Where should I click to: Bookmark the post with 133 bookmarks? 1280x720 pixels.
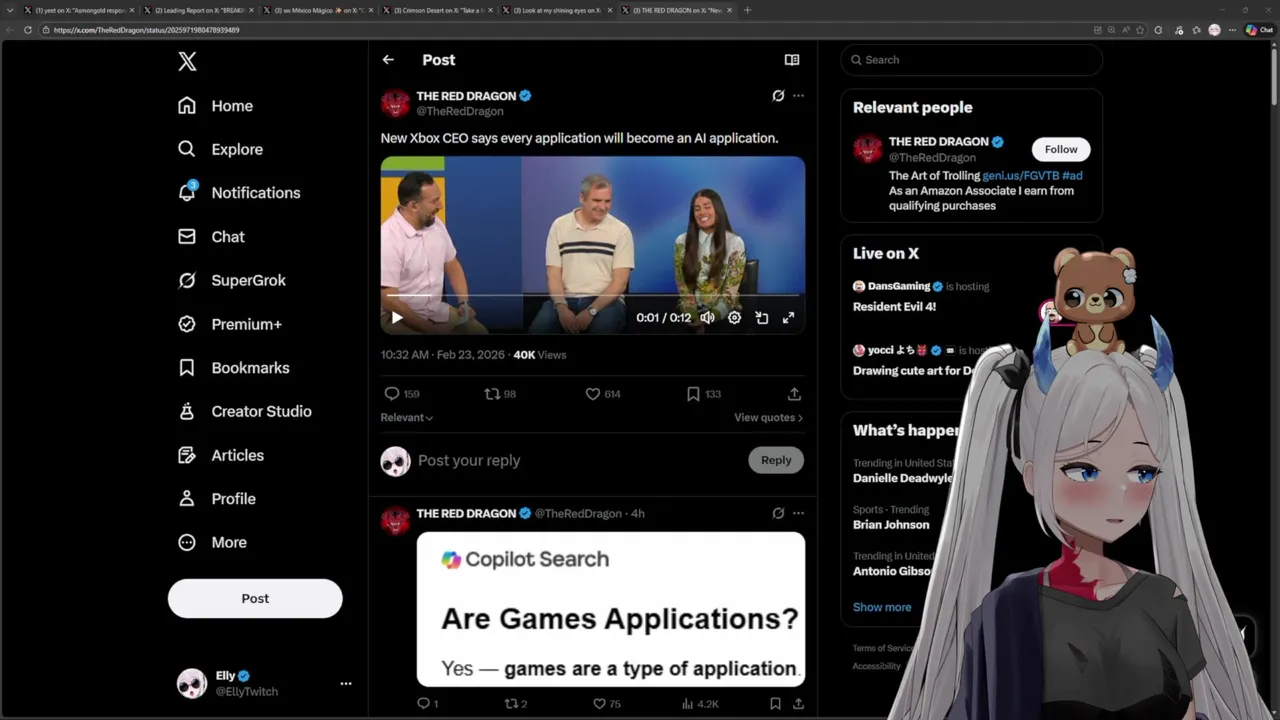click(703, 394)
